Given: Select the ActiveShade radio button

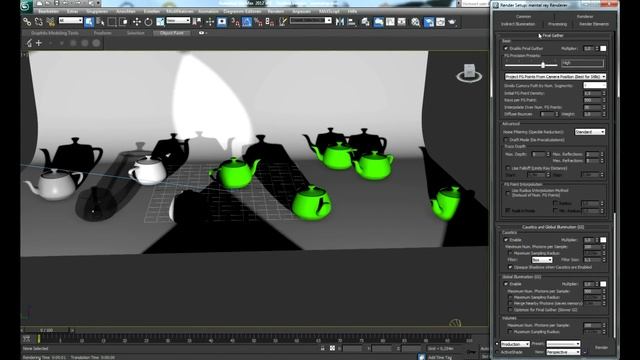Looking at the screenshot, I should point(498,352).
